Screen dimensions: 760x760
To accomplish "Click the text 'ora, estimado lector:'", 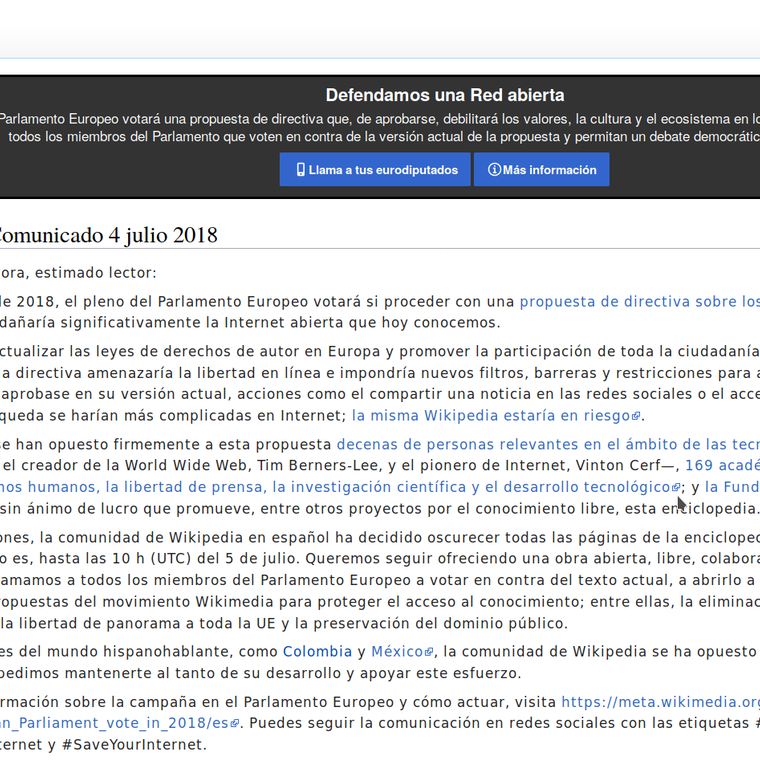I will point(78,273).
